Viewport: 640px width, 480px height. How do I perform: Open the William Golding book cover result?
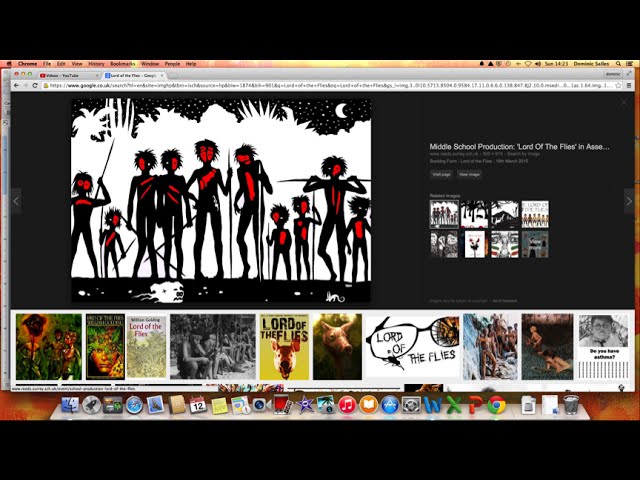coord(147,347)
